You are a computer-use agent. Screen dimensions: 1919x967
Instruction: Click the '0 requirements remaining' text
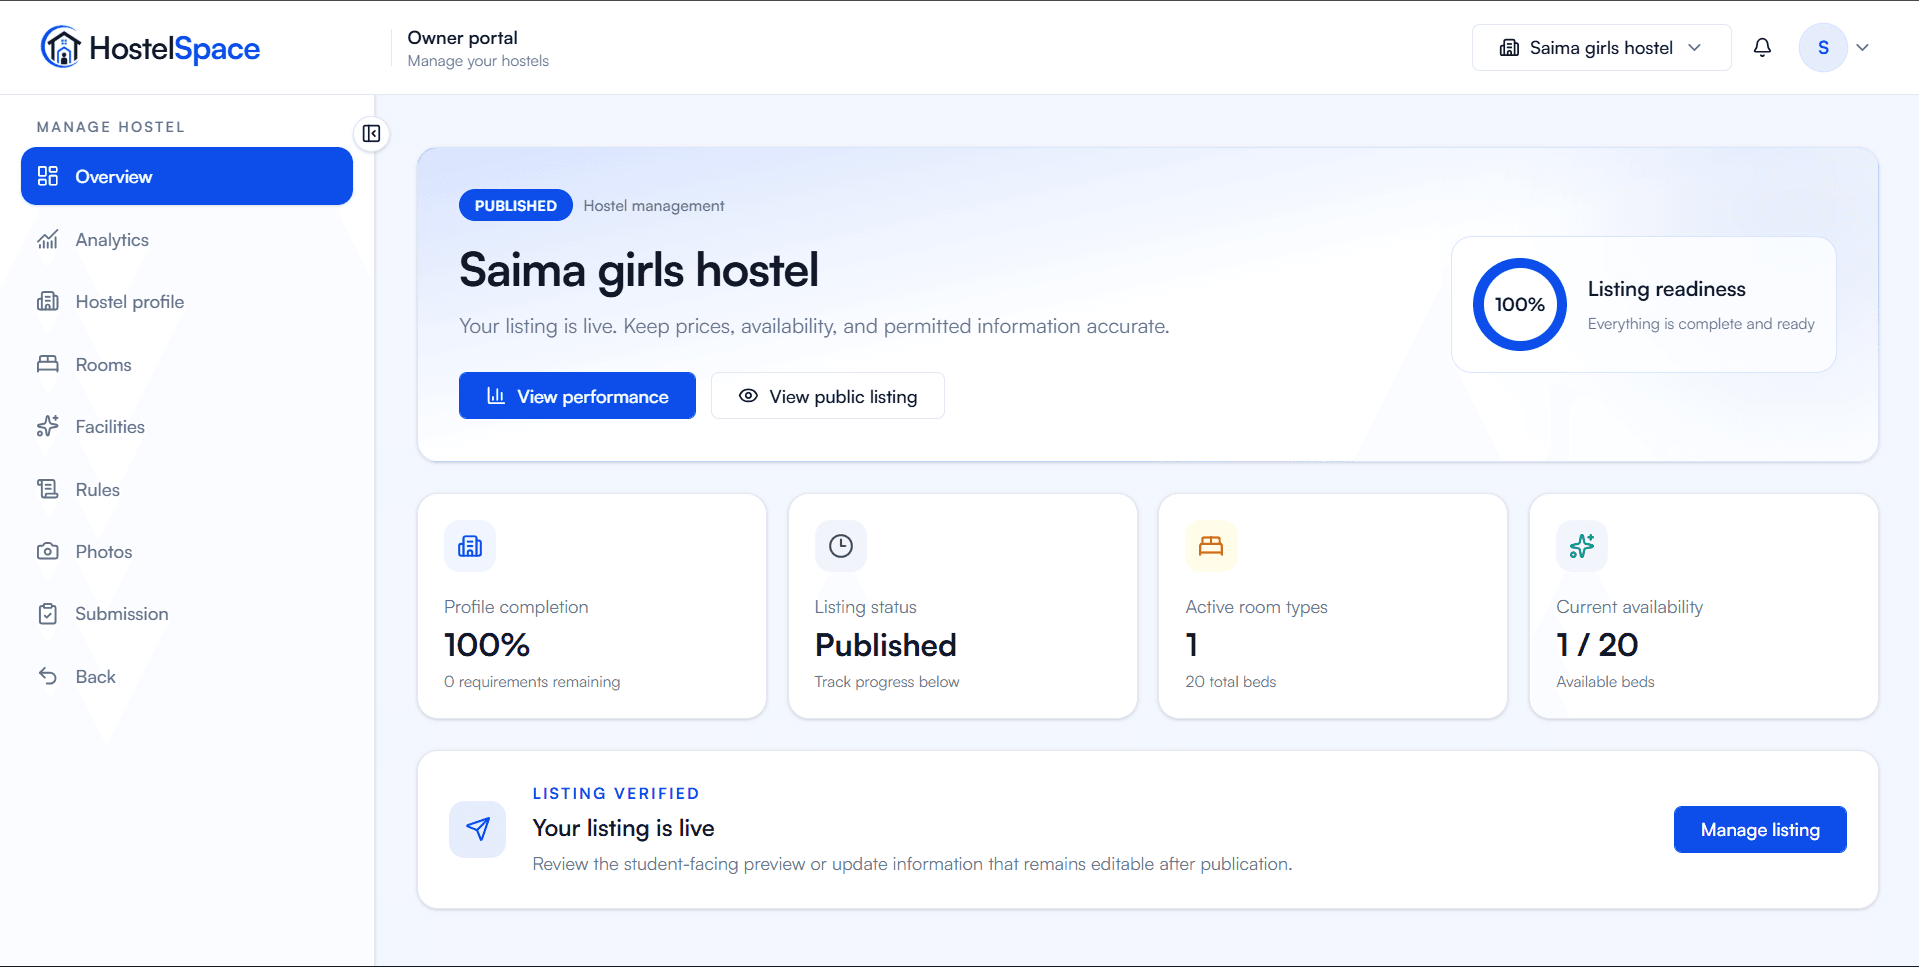tap(532, 682)
